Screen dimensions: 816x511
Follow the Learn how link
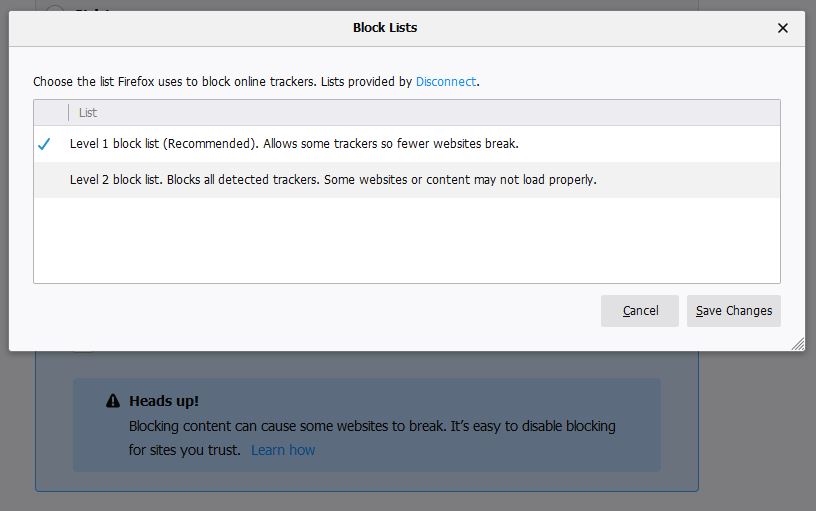click(x=283, y=450)
